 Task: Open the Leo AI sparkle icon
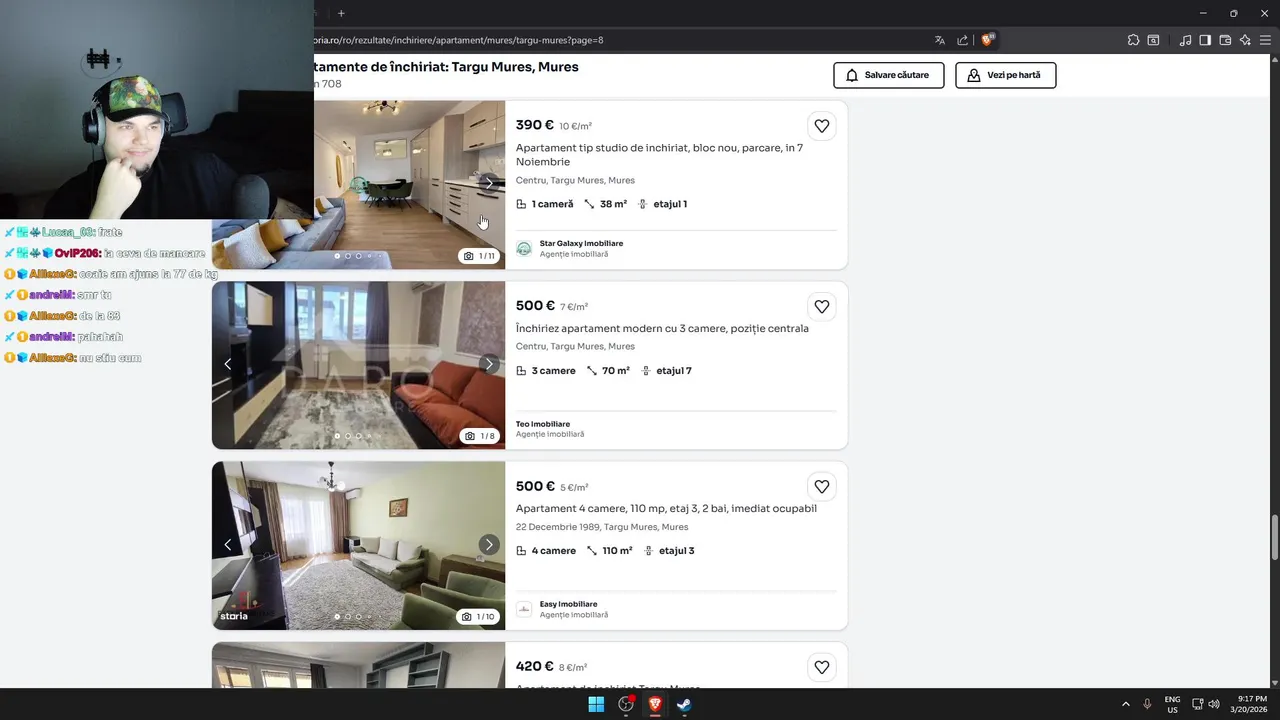pos(1245,40)
